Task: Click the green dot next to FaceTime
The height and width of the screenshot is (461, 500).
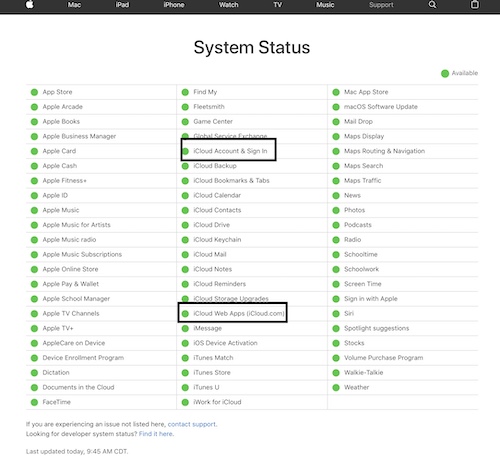Action: pos(34,402)
